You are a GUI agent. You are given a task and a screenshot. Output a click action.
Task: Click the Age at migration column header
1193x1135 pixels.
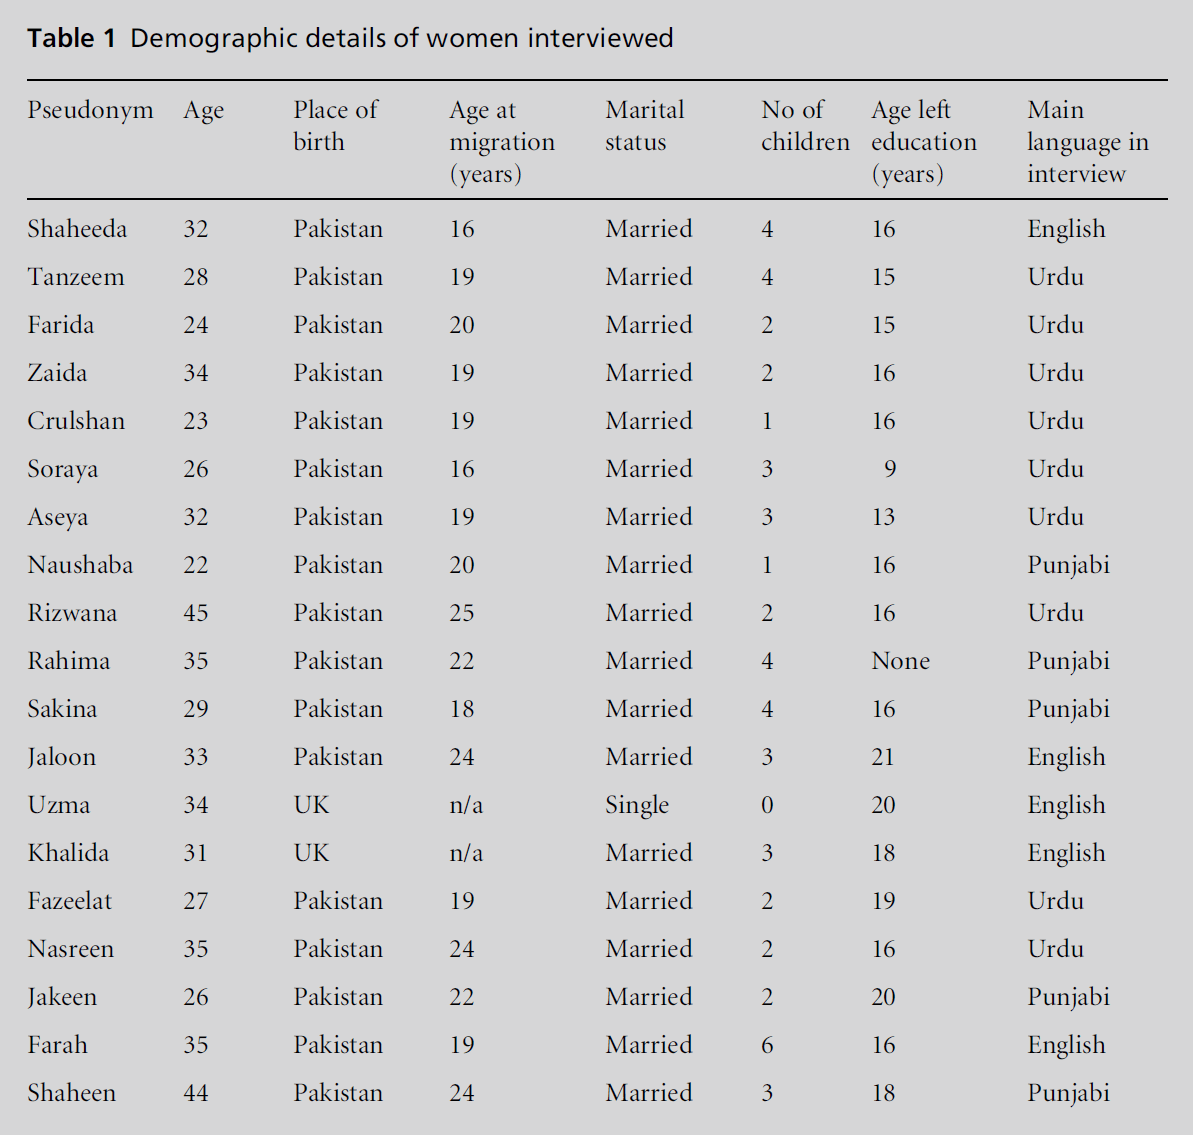501,141
